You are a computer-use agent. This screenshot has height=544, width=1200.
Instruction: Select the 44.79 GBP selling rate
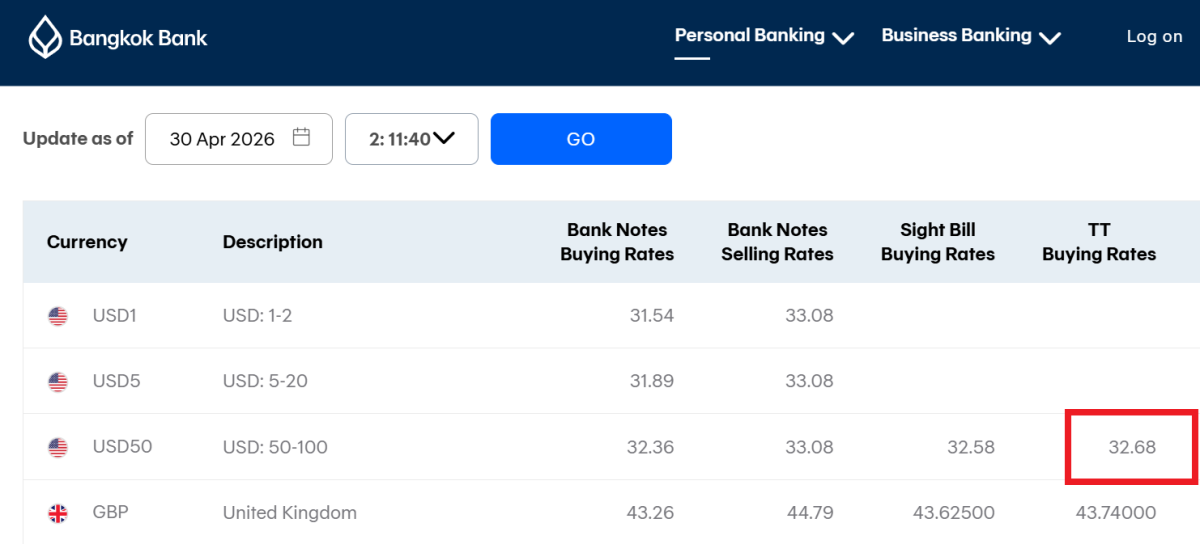[810, 513]
